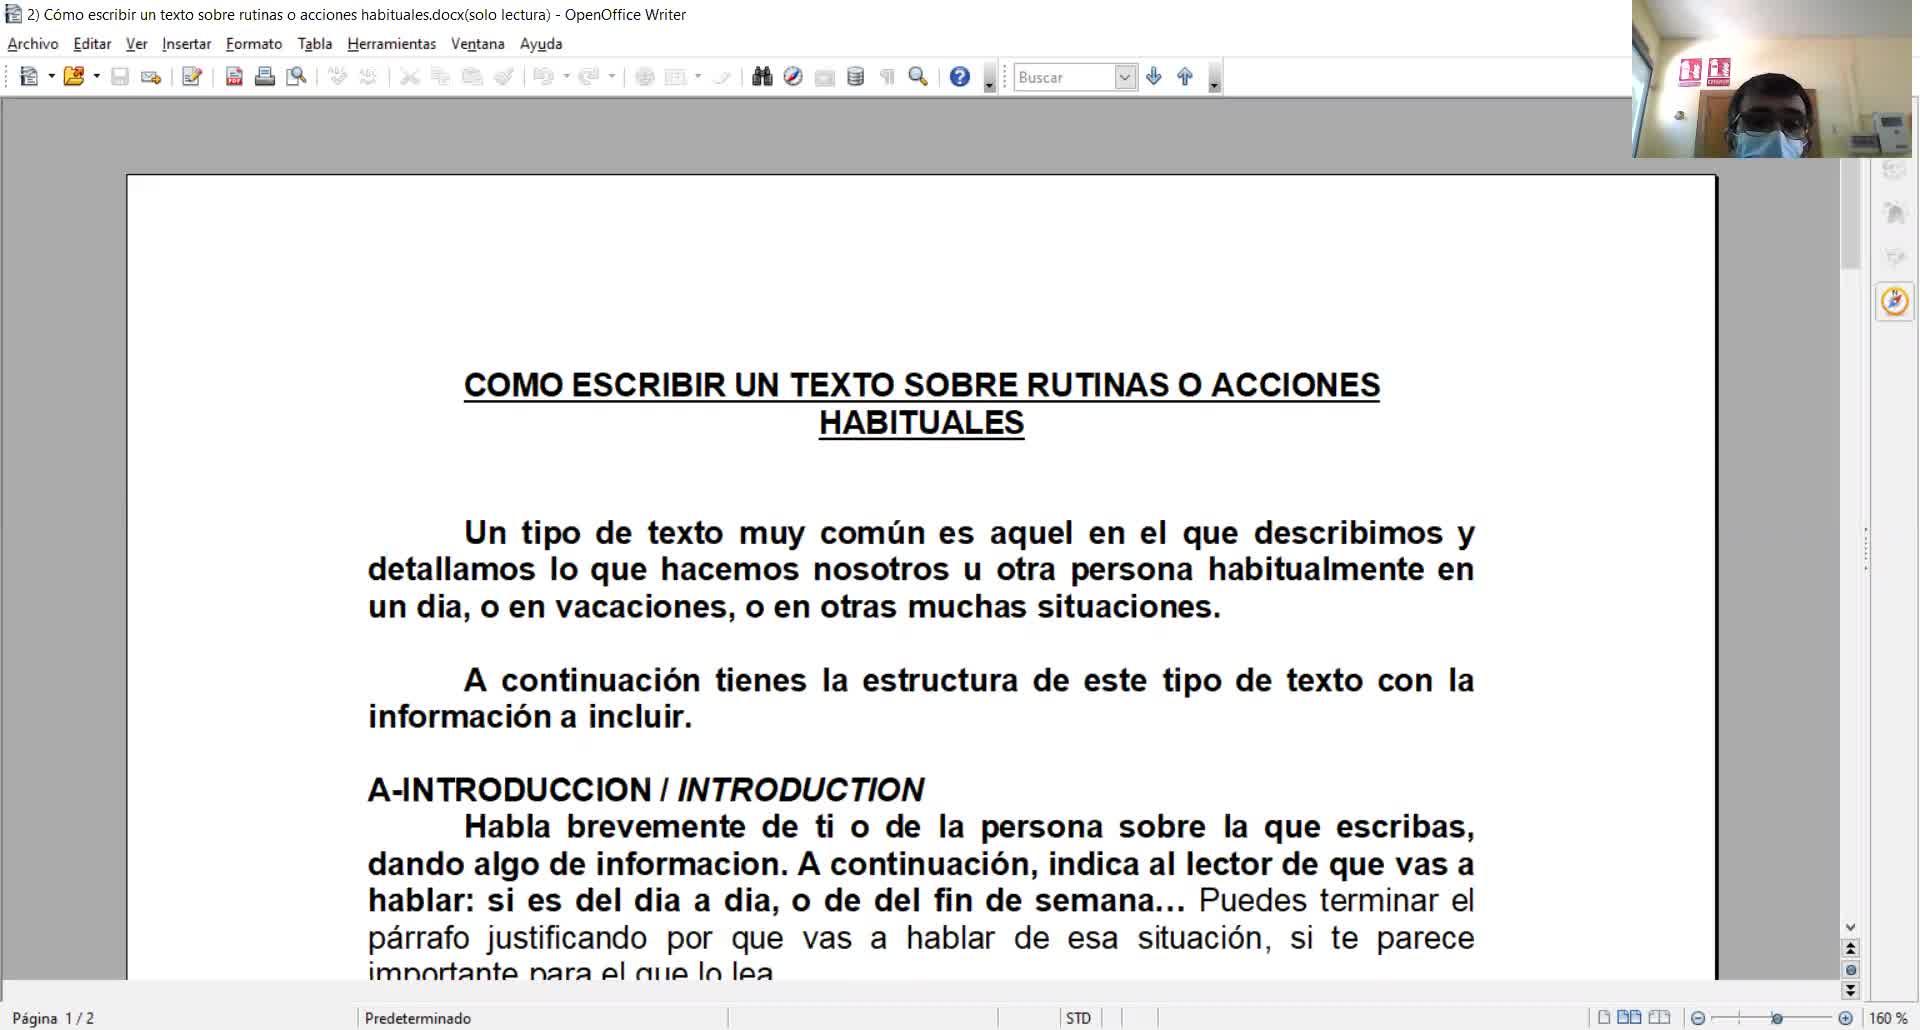Select single-page view layout icon

click(x=1604, y=1018)
